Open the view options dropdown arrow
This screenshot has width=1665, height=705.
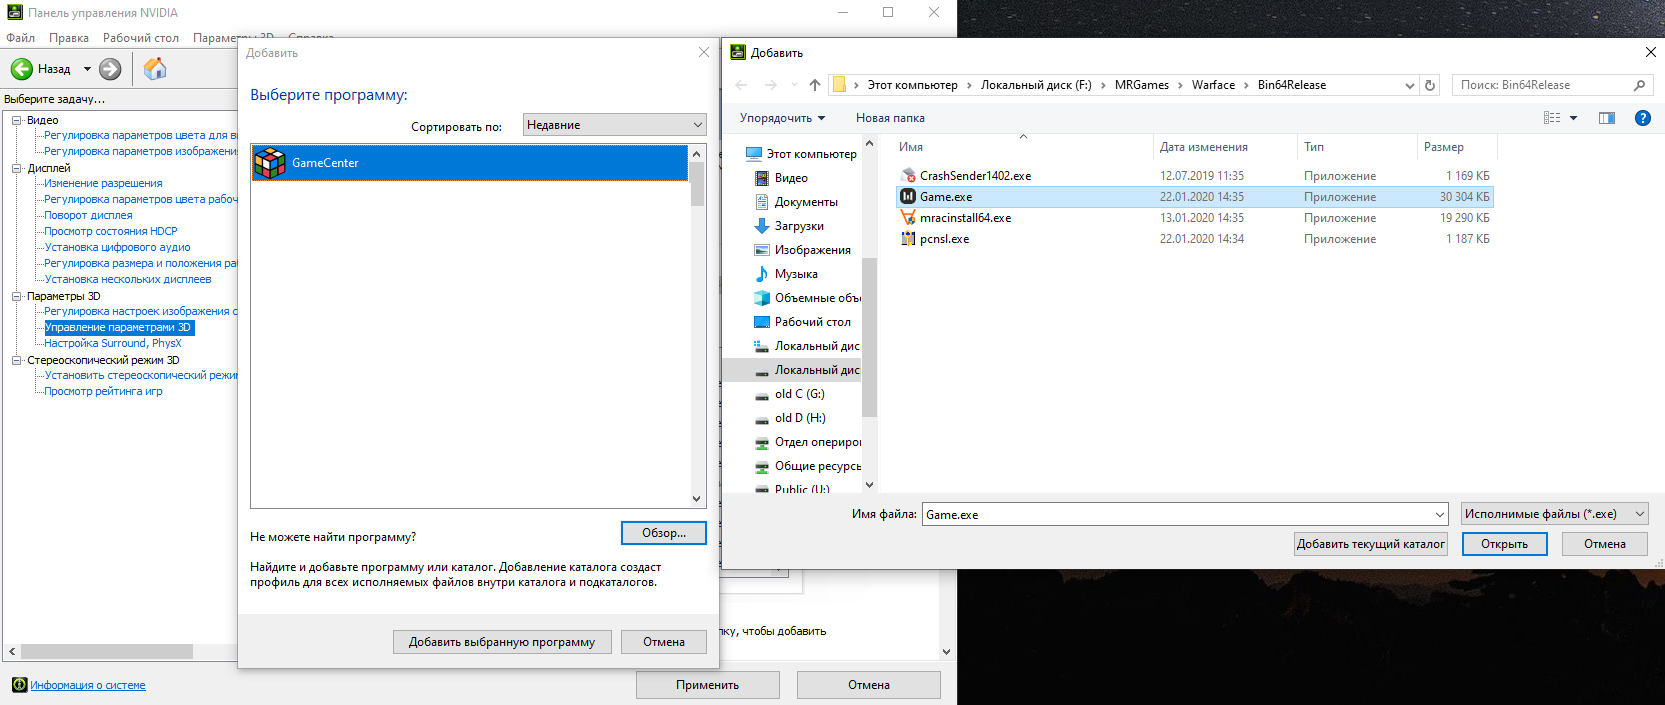coord(1573,118)
